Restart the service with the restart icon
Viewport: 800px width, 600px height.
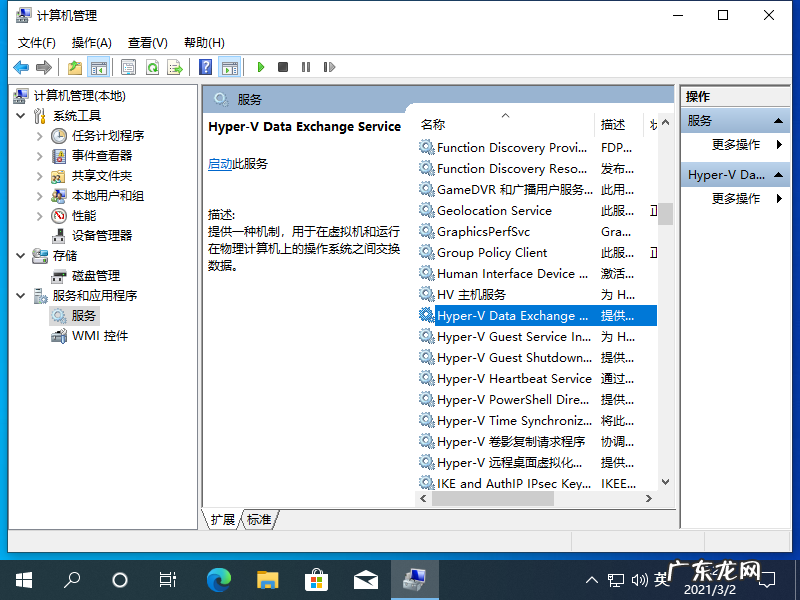point(330,67)
